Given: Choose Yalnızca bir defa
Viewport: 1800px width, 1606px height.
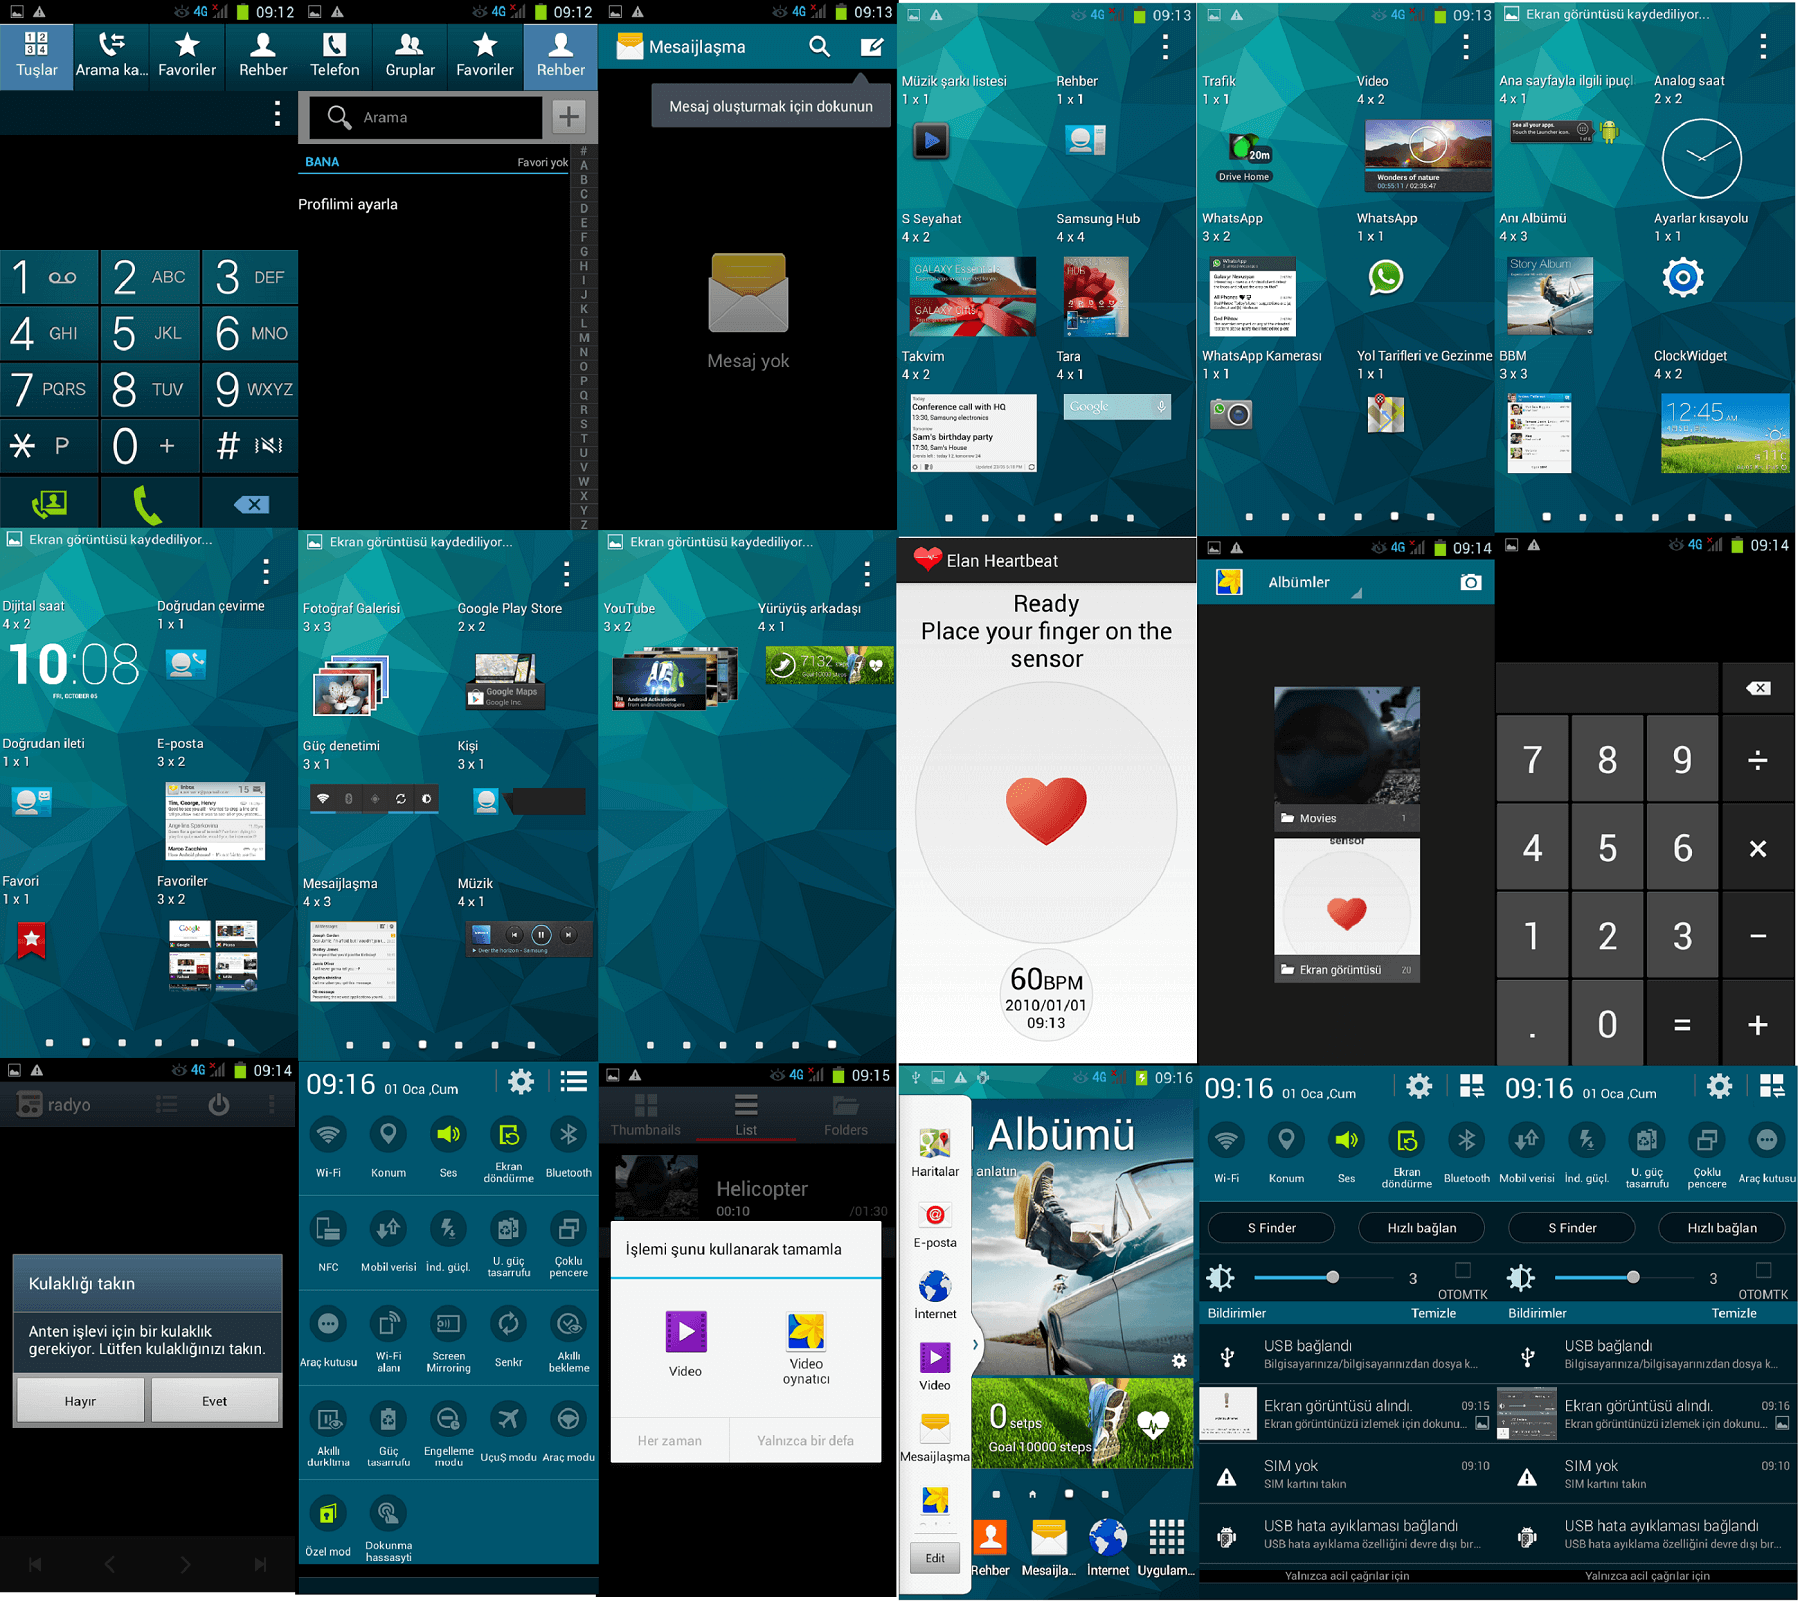Looking at the screenshot, I should coord(805,1440).
